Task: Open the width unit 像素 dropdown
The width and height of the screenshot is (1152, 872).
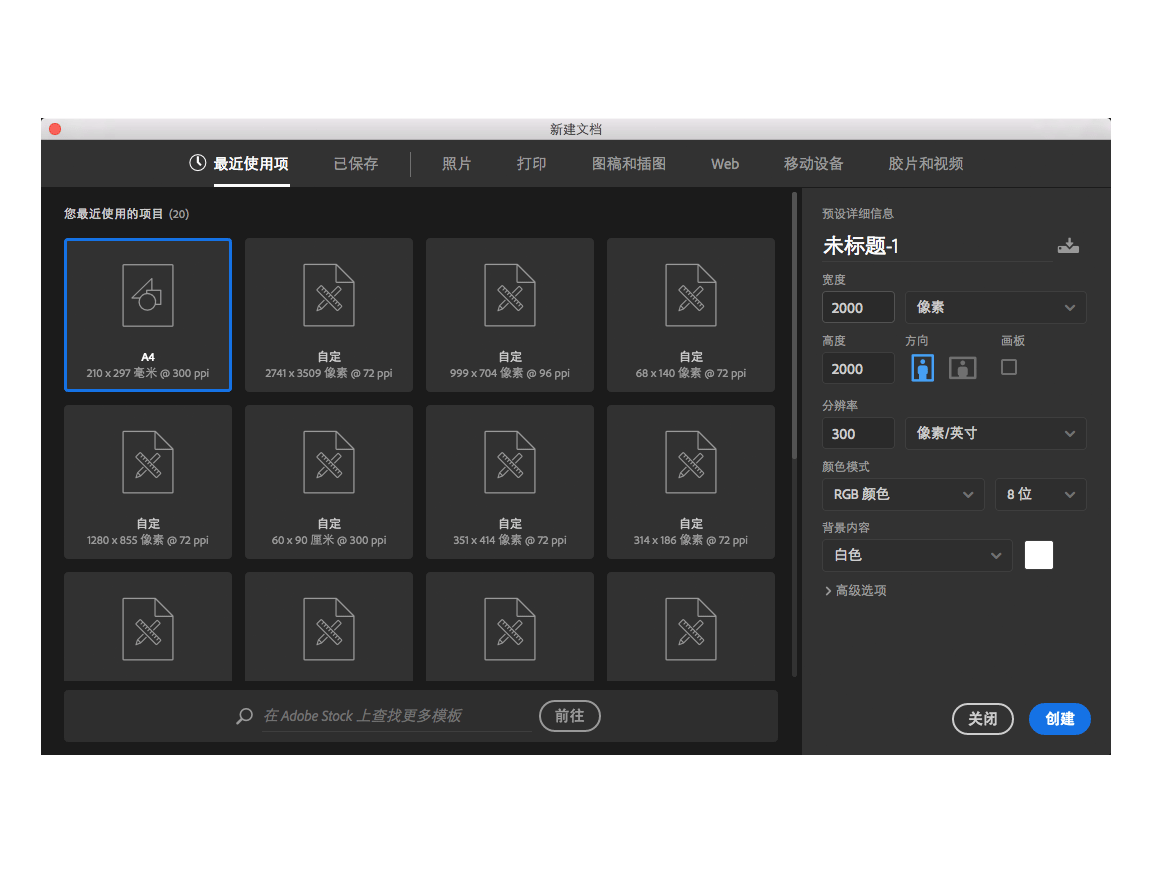Action: click(x=996, y=307)
